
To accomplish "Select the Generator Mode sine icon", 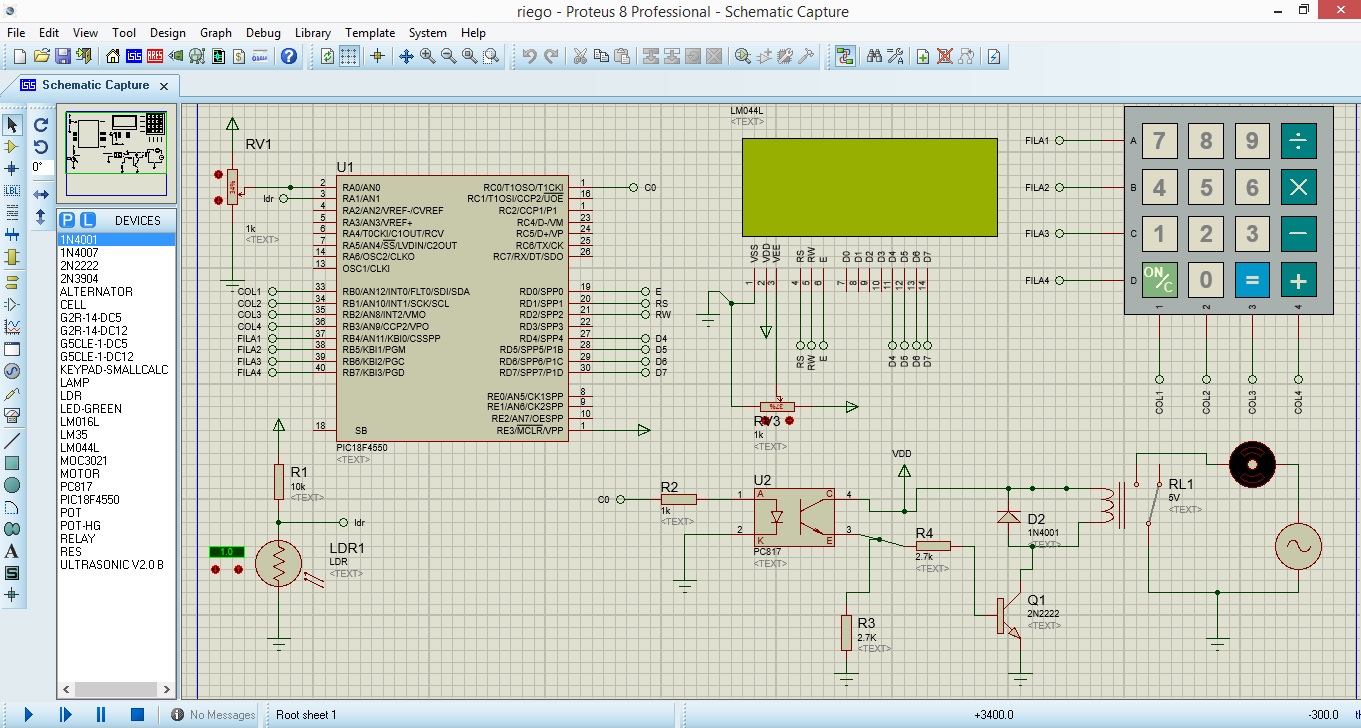I will pyautogui.click(x=12, y=371).
